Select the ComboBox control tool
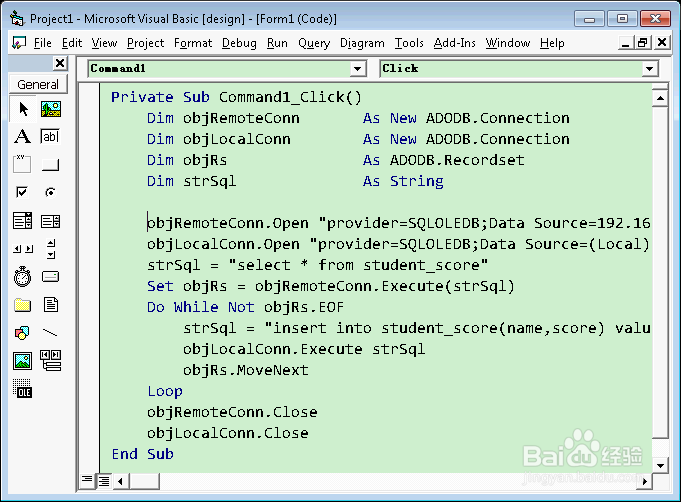 [x=22, y=221]
